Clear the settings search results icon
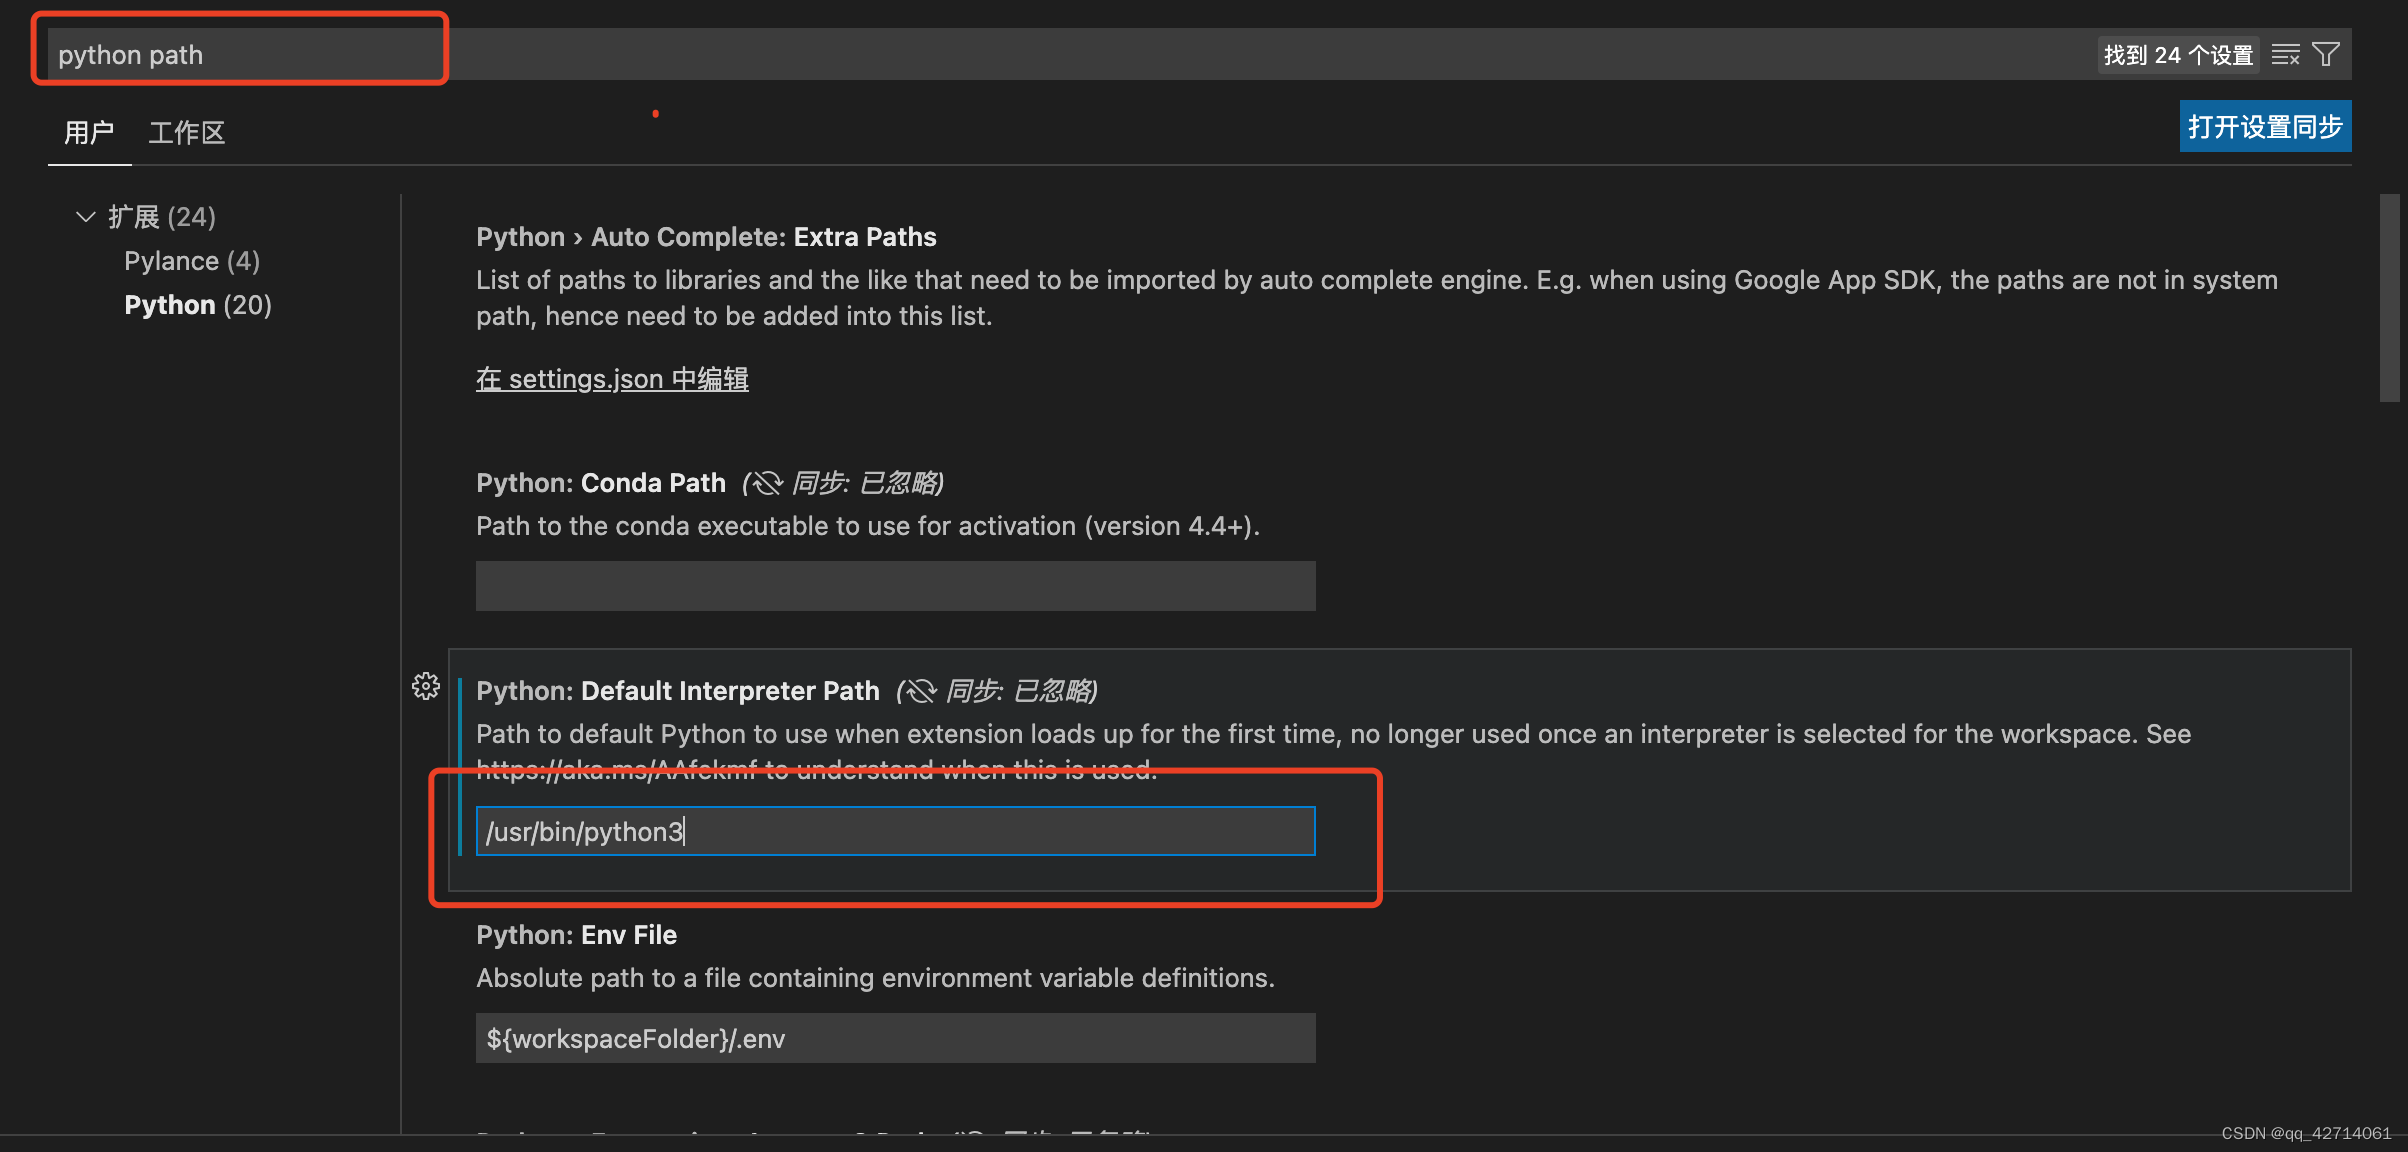The image size is (2408, 1152). coord(2285,54)
